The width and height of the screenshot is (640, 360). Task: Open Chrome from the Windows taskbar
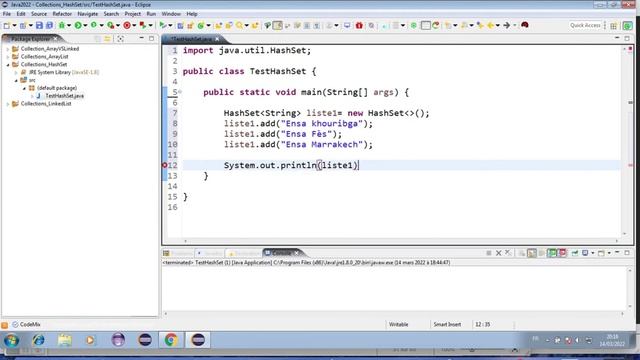171,340
